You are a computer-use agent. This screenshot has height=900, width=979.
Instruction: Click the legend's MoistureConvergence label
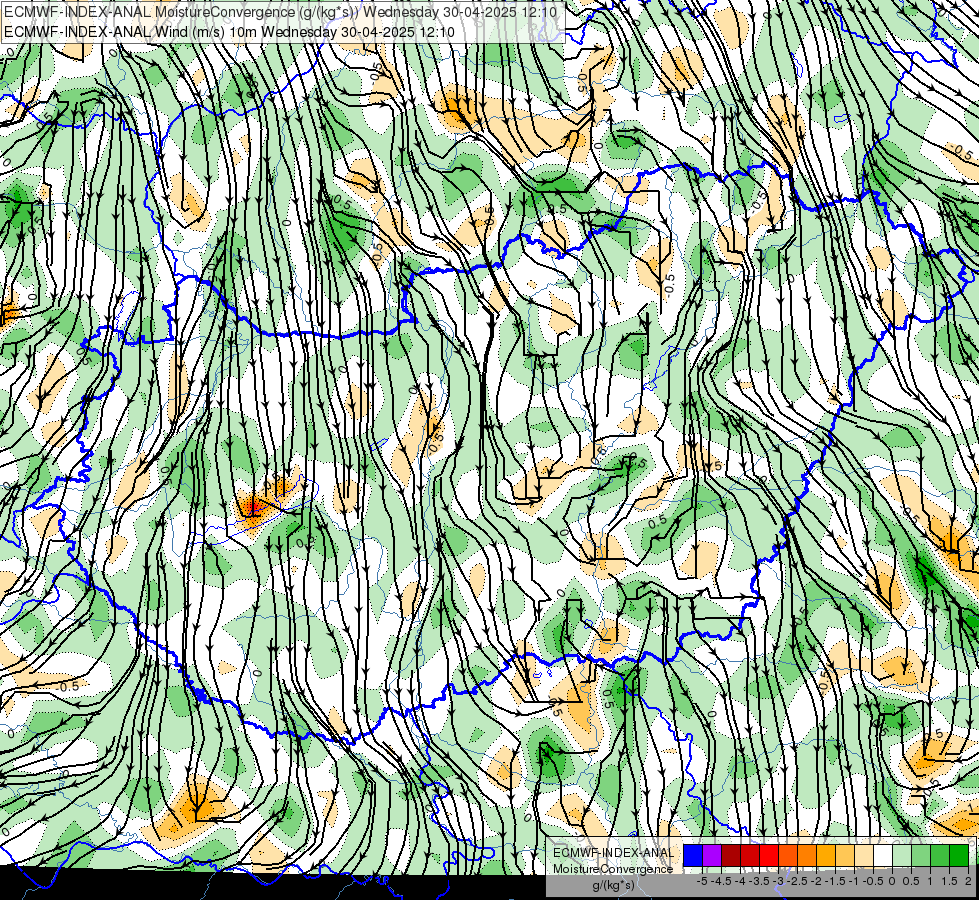click(613, 869)
